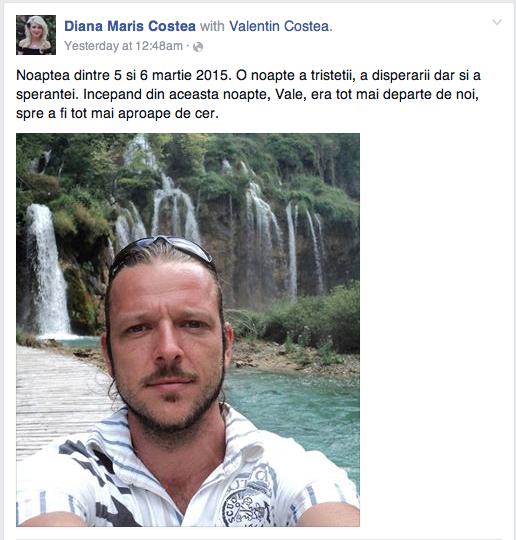
Task: Open Diana Maris Costea's profile picture
Action: click(36, 35)
